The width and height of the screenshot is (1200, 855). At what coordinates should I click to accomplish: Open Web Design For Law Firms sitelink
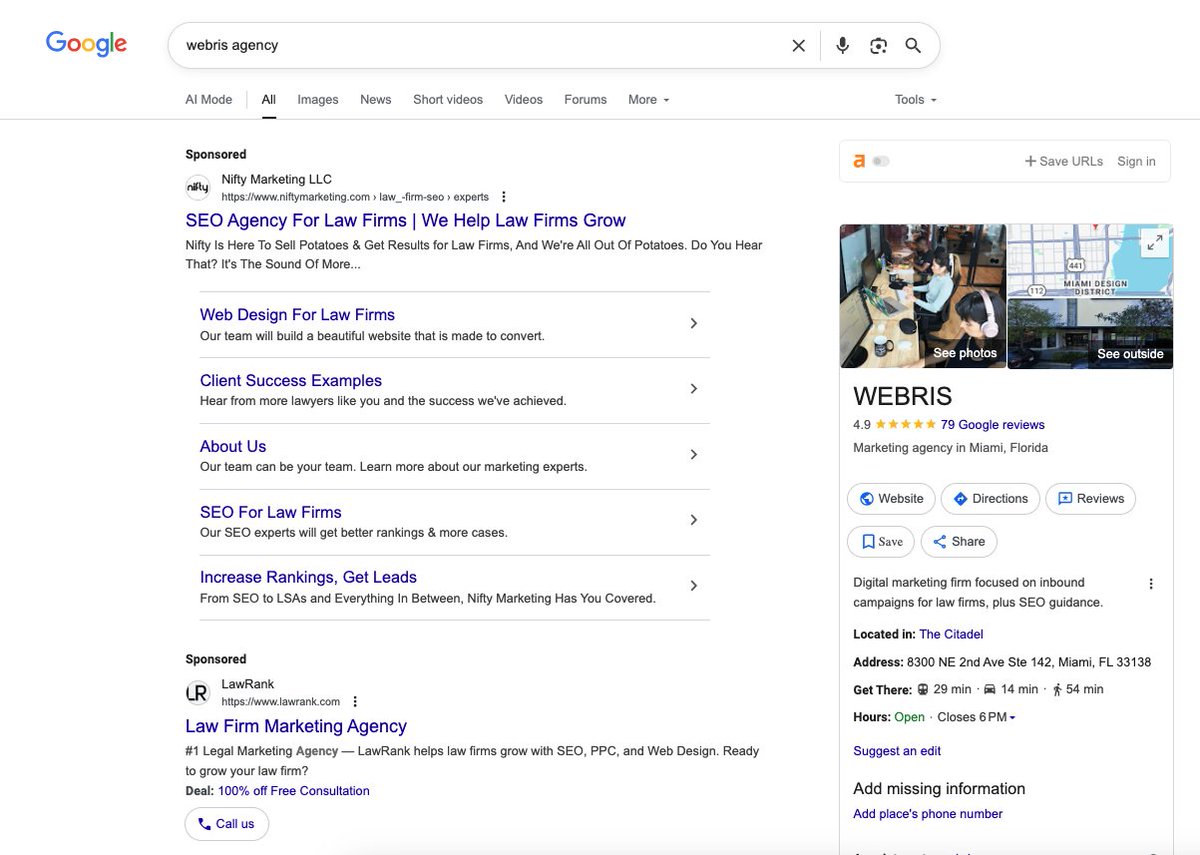coord(297,315)
